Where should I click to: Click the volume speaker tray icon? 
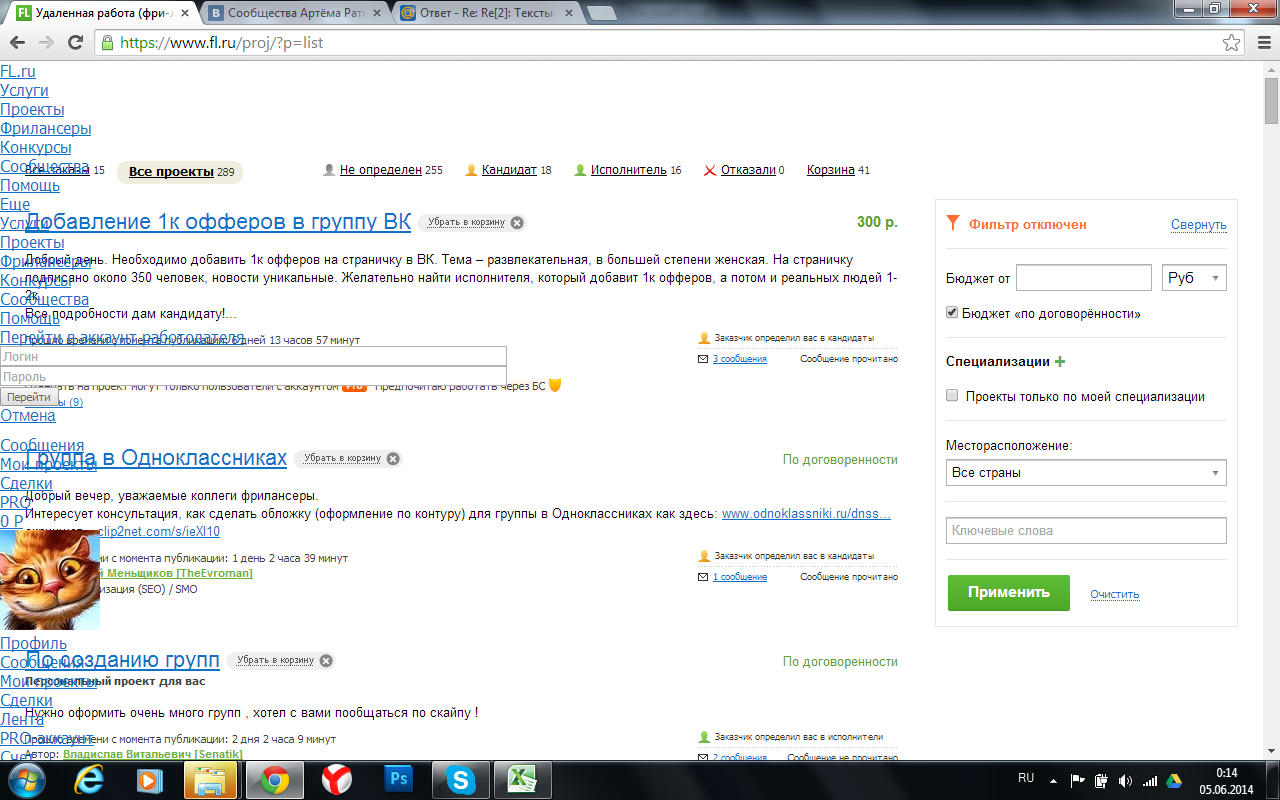[x=1126, y=781]
